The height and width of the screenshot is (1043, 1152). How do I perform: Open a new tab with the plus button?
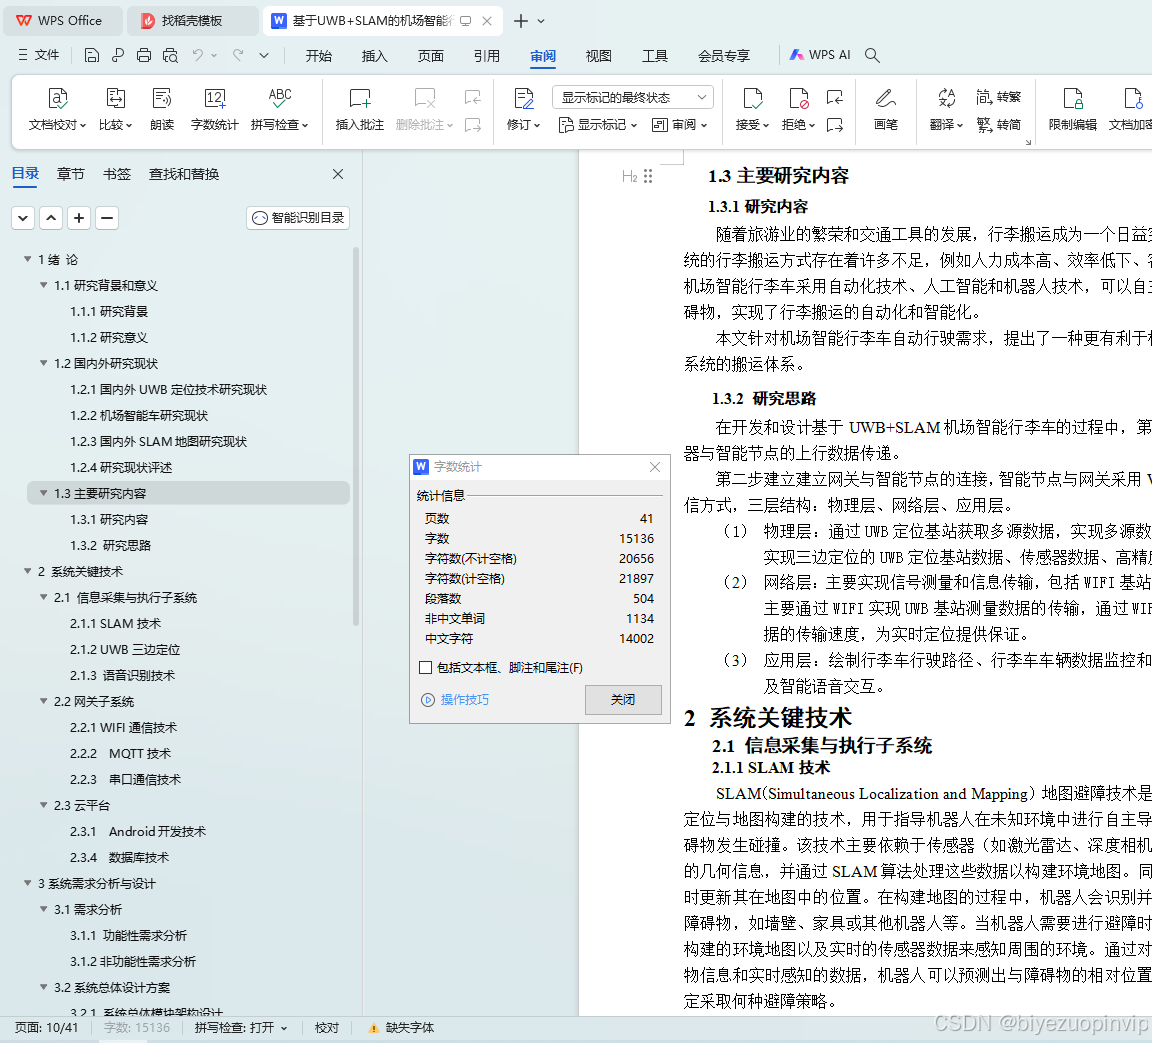point(521,21)
